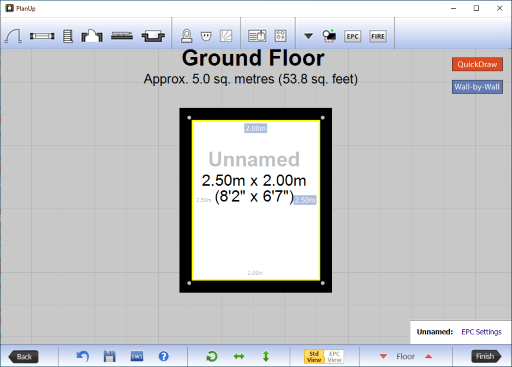Click the Back button
This screenshot has width=512, height=367.
(23, 357)
